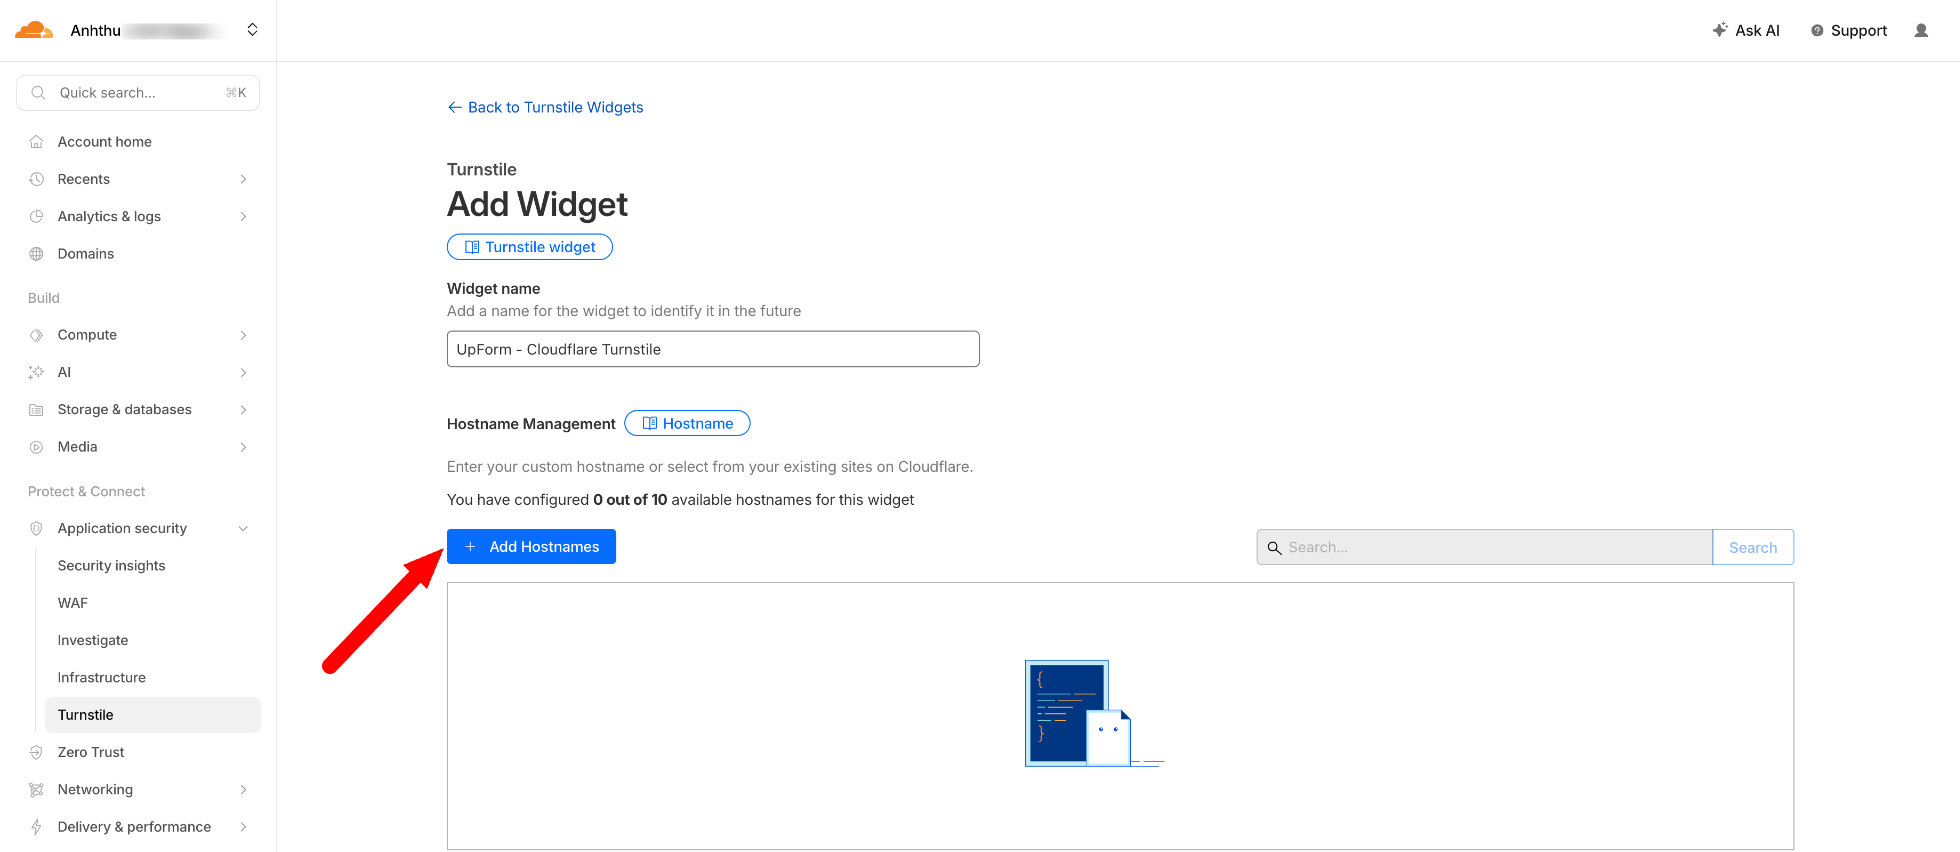The height and width of the screenshot is (852, 1960).
Task: Click the hostname search magnifier icon
Action: pos(1274,548)
